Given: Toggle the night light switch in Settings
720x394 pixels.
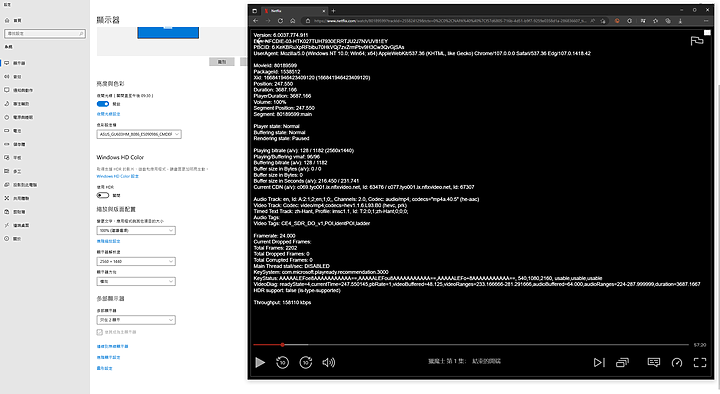Looking at the screenshot, I should click(x=103, y=104).
